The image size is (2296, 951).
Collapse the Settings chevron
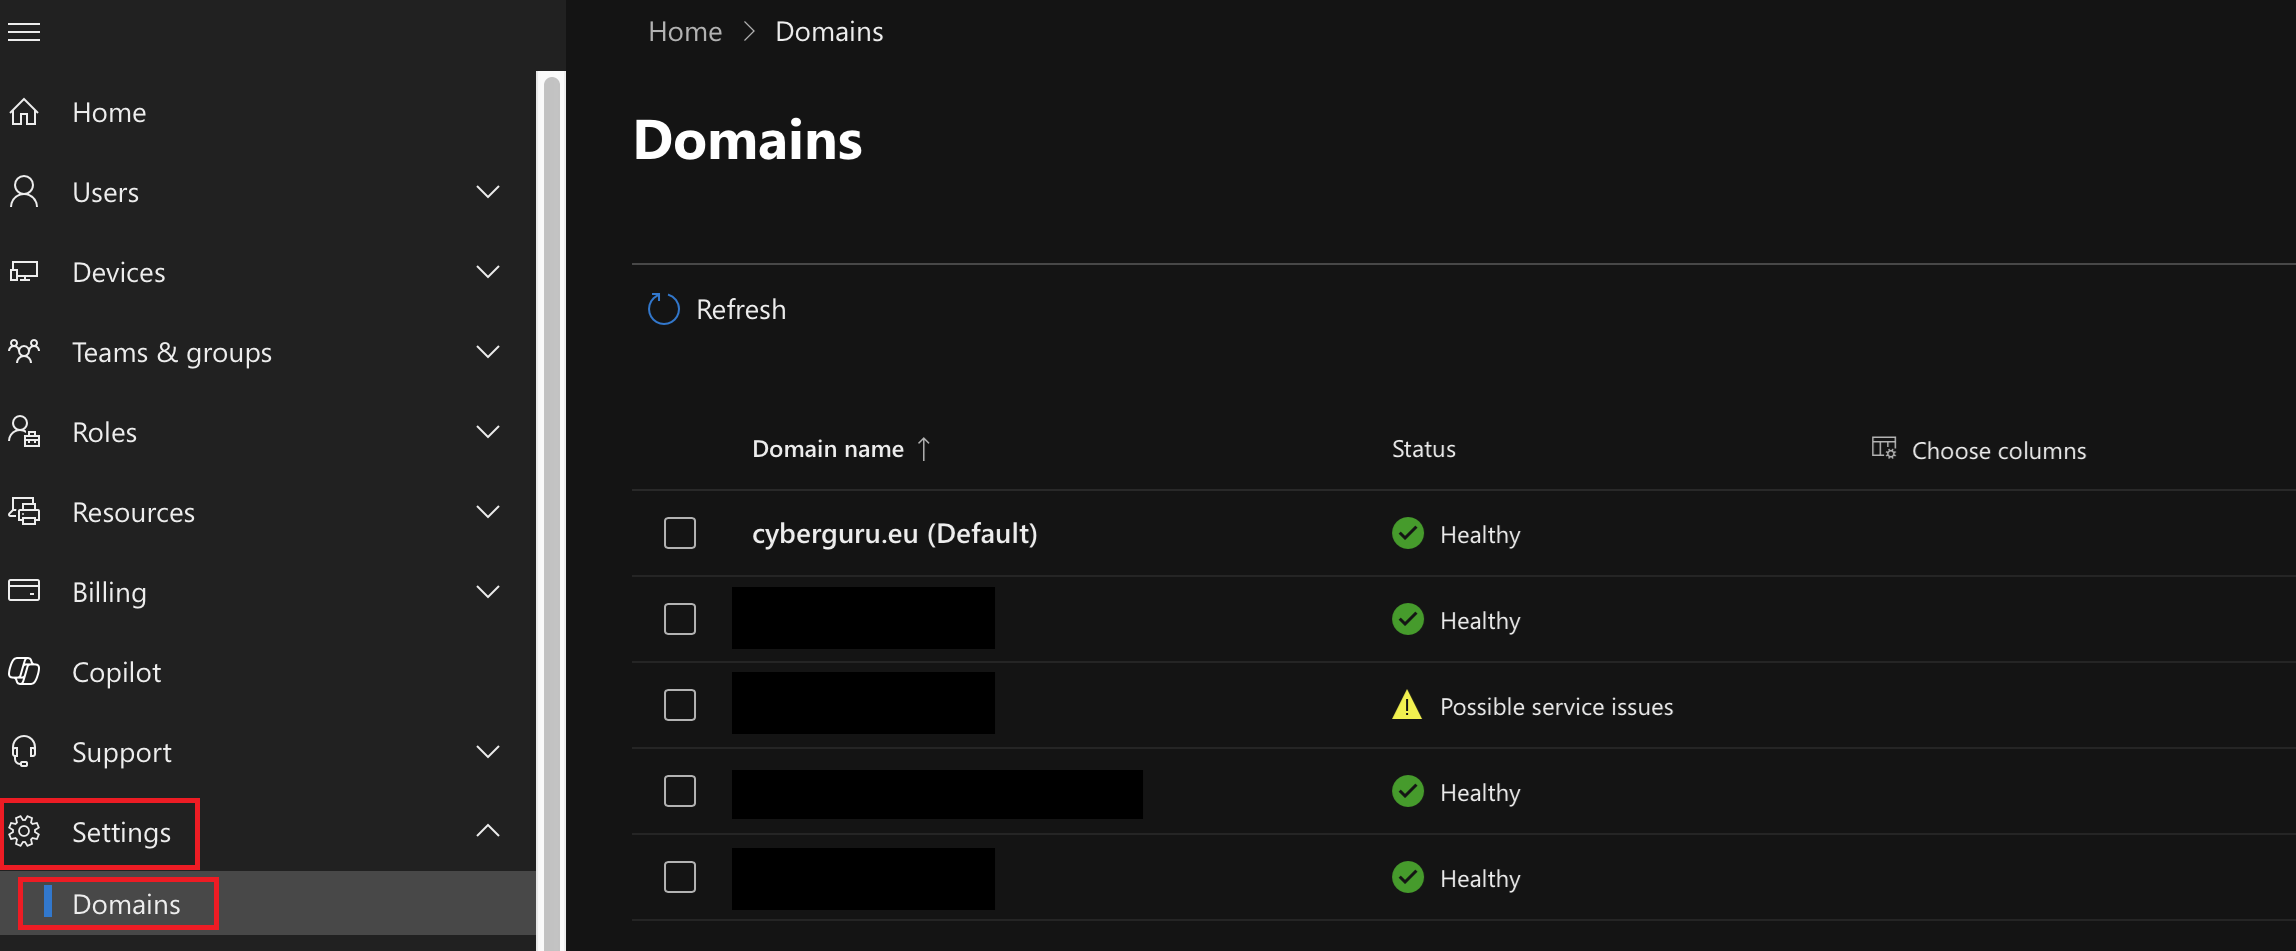[488, 830]
